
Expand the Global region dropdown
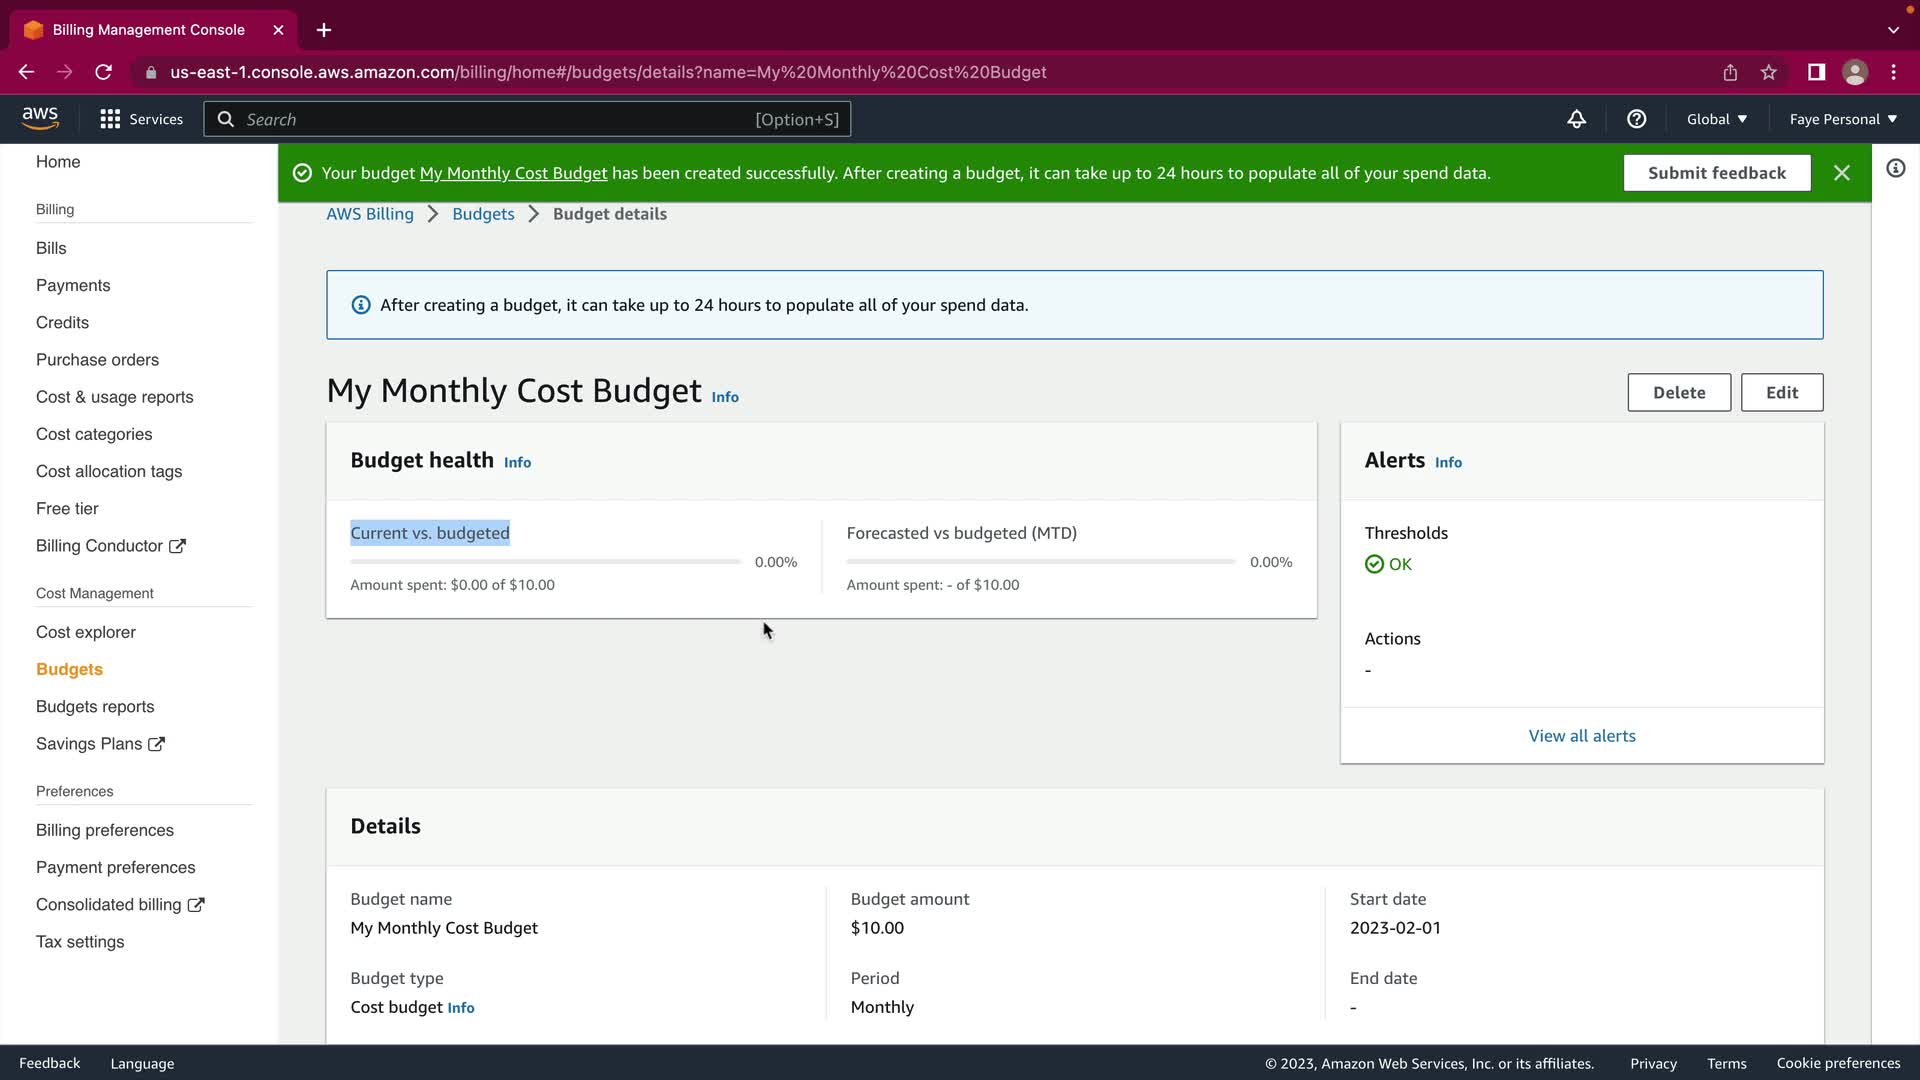[1716, 119]
